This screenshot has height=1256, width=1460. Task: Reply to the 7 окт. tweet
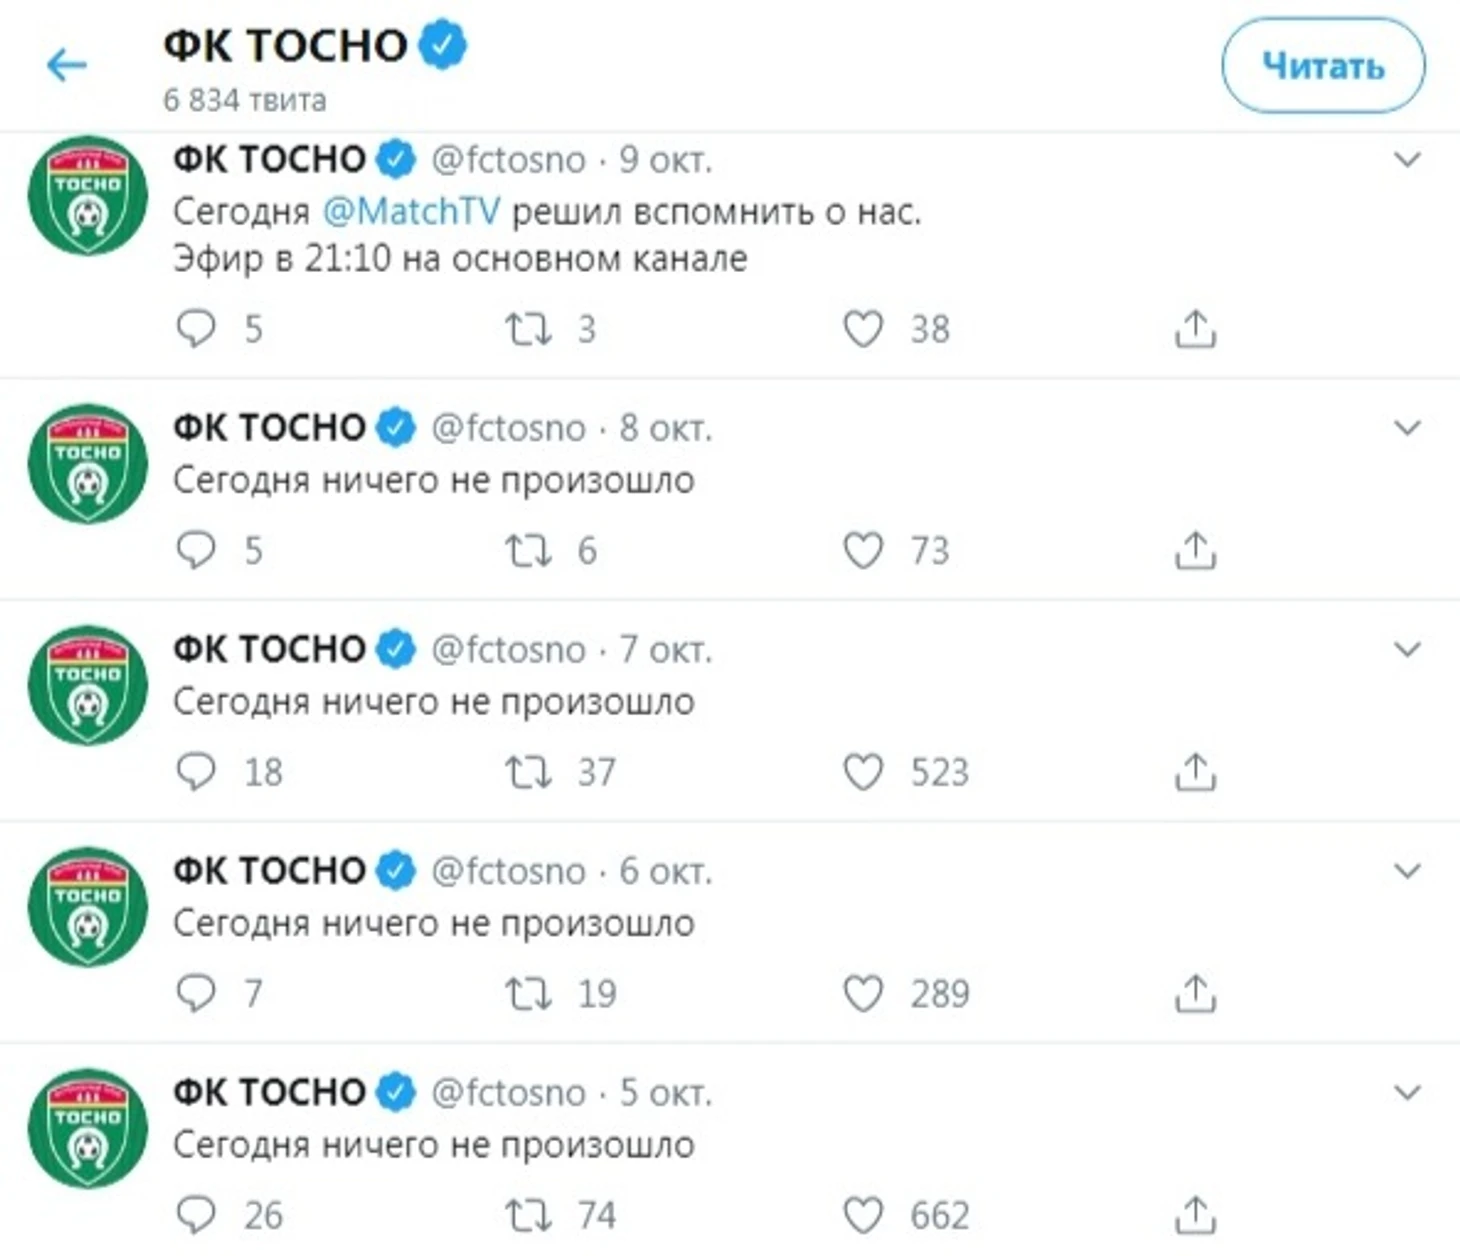coord(196,772)
